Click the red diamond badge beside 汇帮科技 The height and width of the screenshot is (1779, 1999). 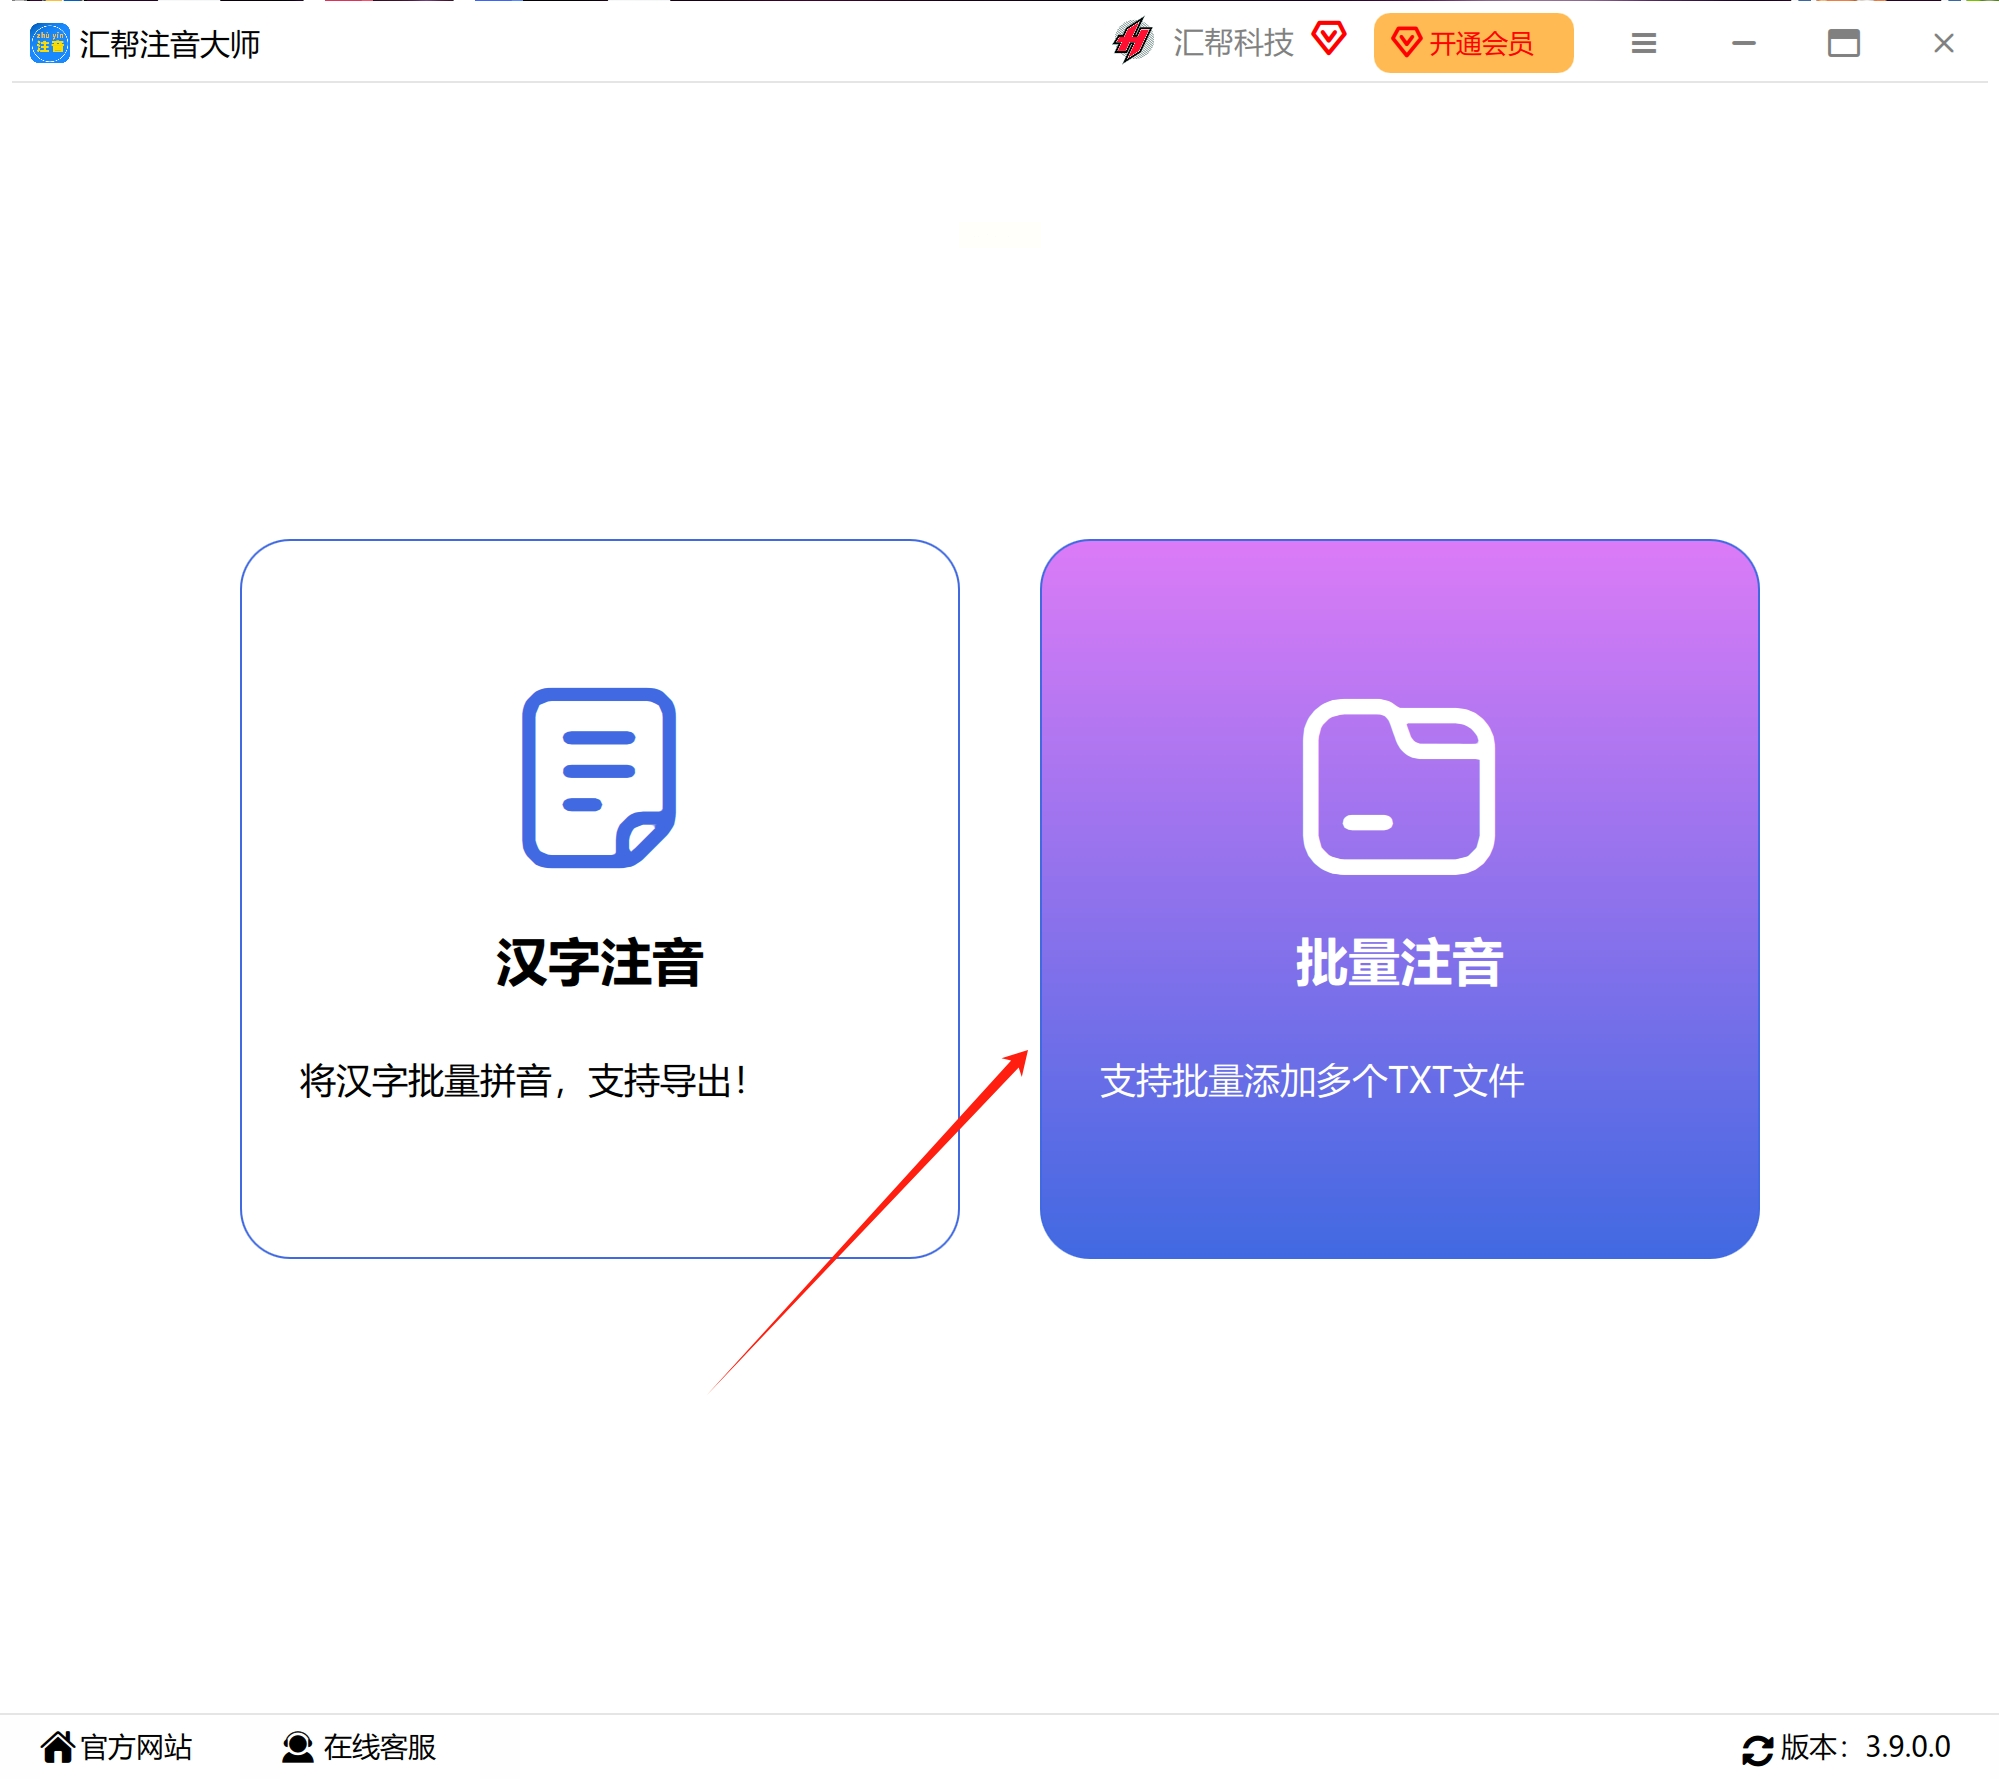pos(1329,39)
